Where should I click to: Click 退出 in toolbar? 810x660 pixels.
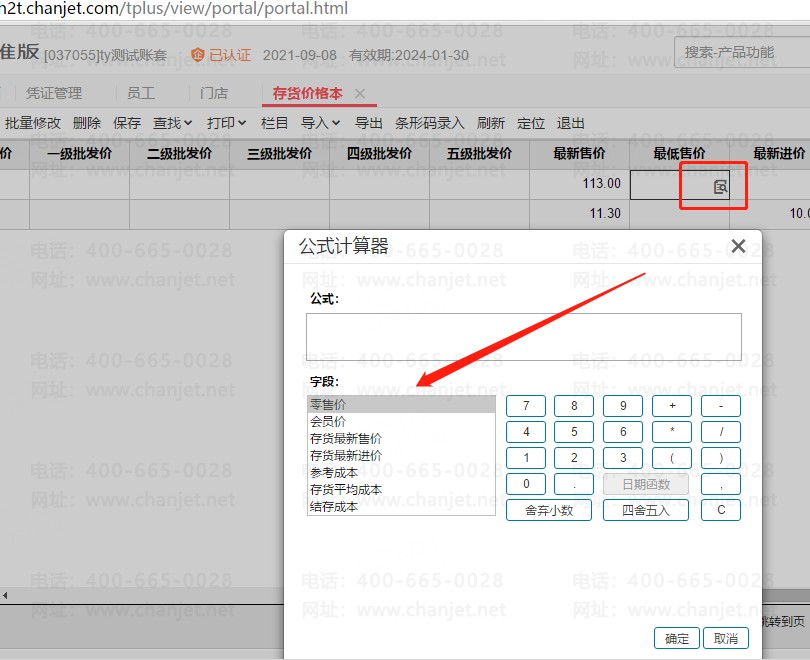pyautogui.click(x=570, y=123)
